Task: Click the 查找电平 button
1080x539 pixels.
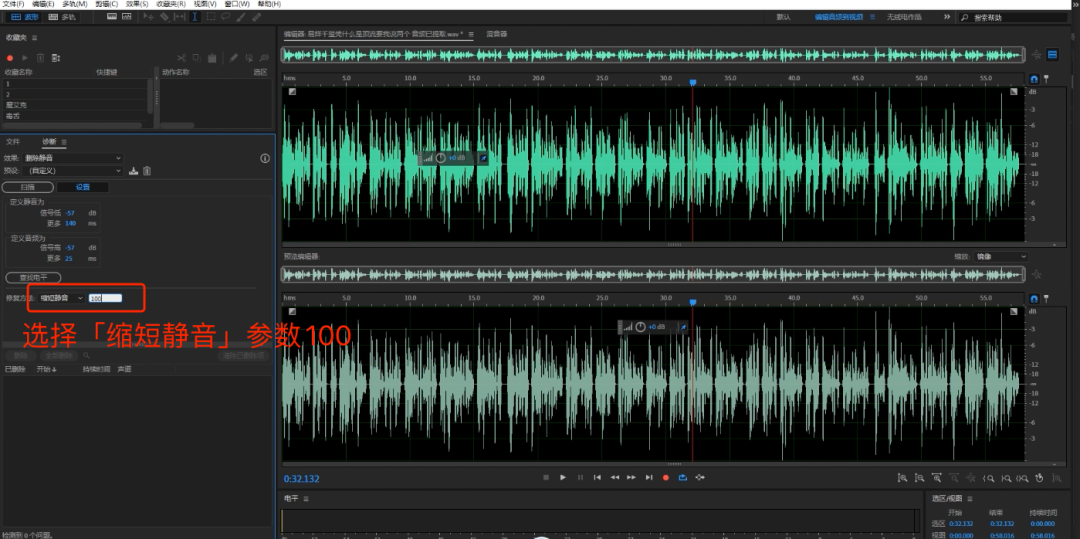Action: pyautogui.click(x=33, y=277)
